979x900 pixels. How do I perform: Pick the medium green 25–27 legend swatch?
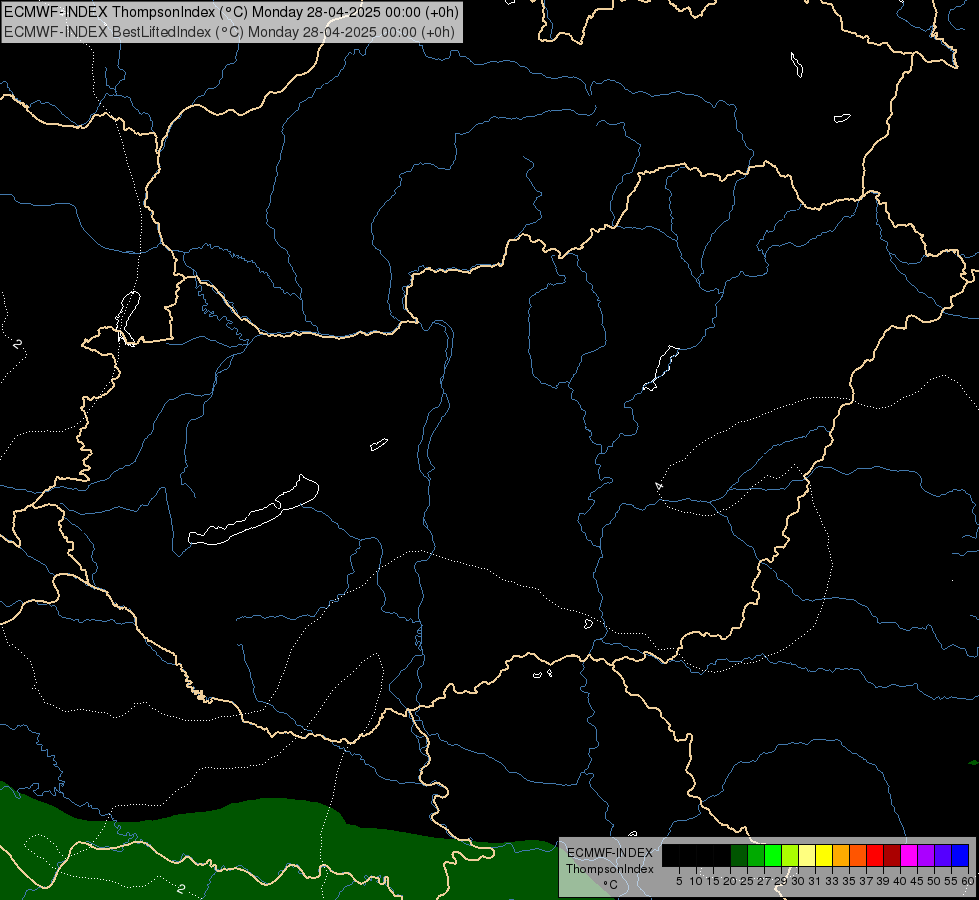point(756,855)
